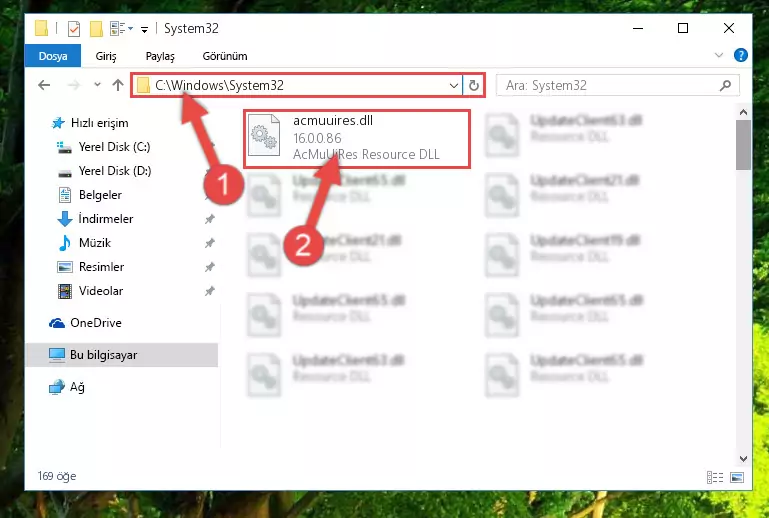Maximize the System32 window
Screen dimensions: 769x518
[683, 28]
